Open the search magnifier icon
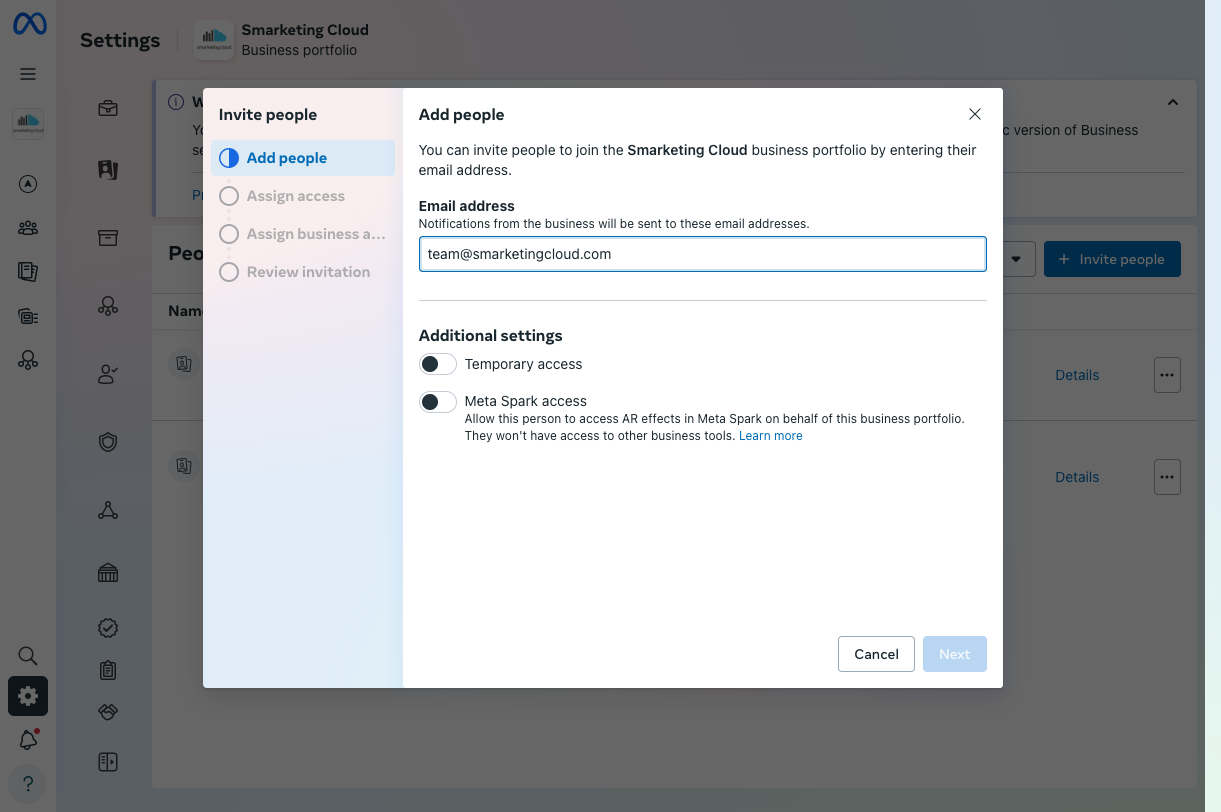 coord(28,656)
